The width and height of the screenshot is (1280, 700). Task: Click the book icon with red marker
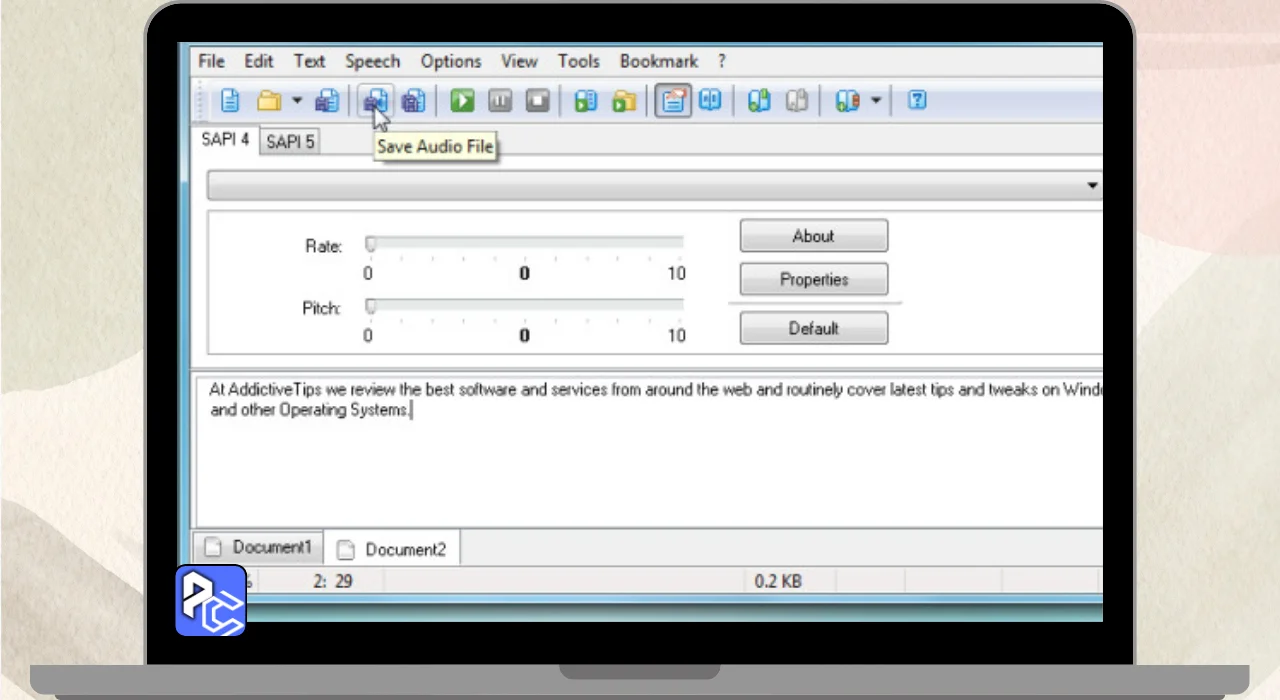[847, 100]
